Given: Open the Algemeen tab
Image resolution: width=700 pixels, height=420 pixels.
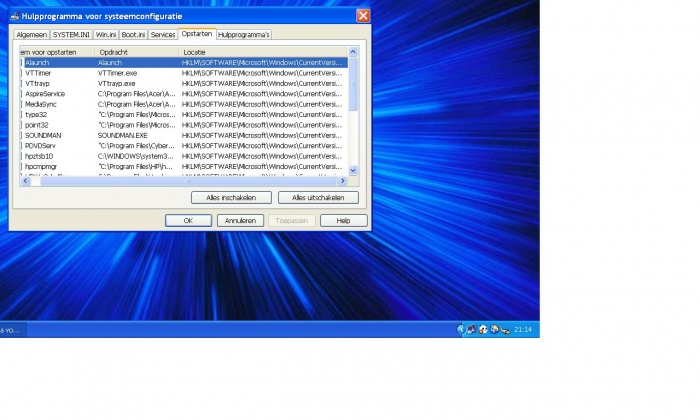Looking at the screenshot, I should pos(32,35).
